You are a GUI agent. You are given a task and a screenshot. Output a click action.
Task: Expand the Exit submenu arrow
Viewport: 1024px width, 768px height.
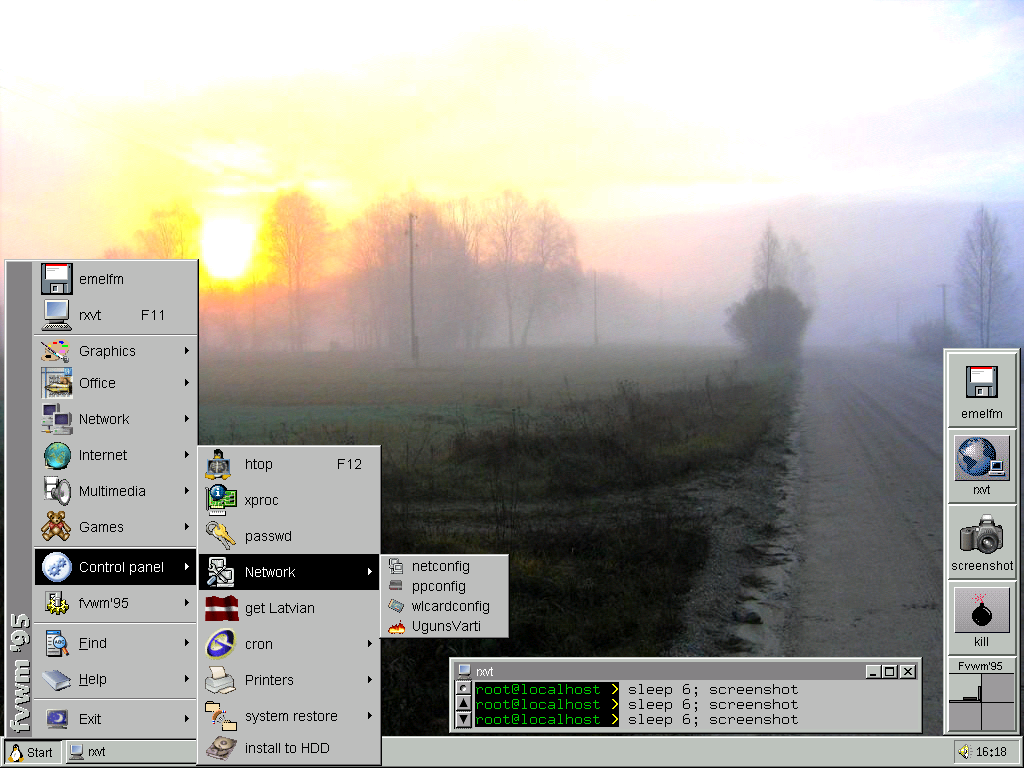187,719
